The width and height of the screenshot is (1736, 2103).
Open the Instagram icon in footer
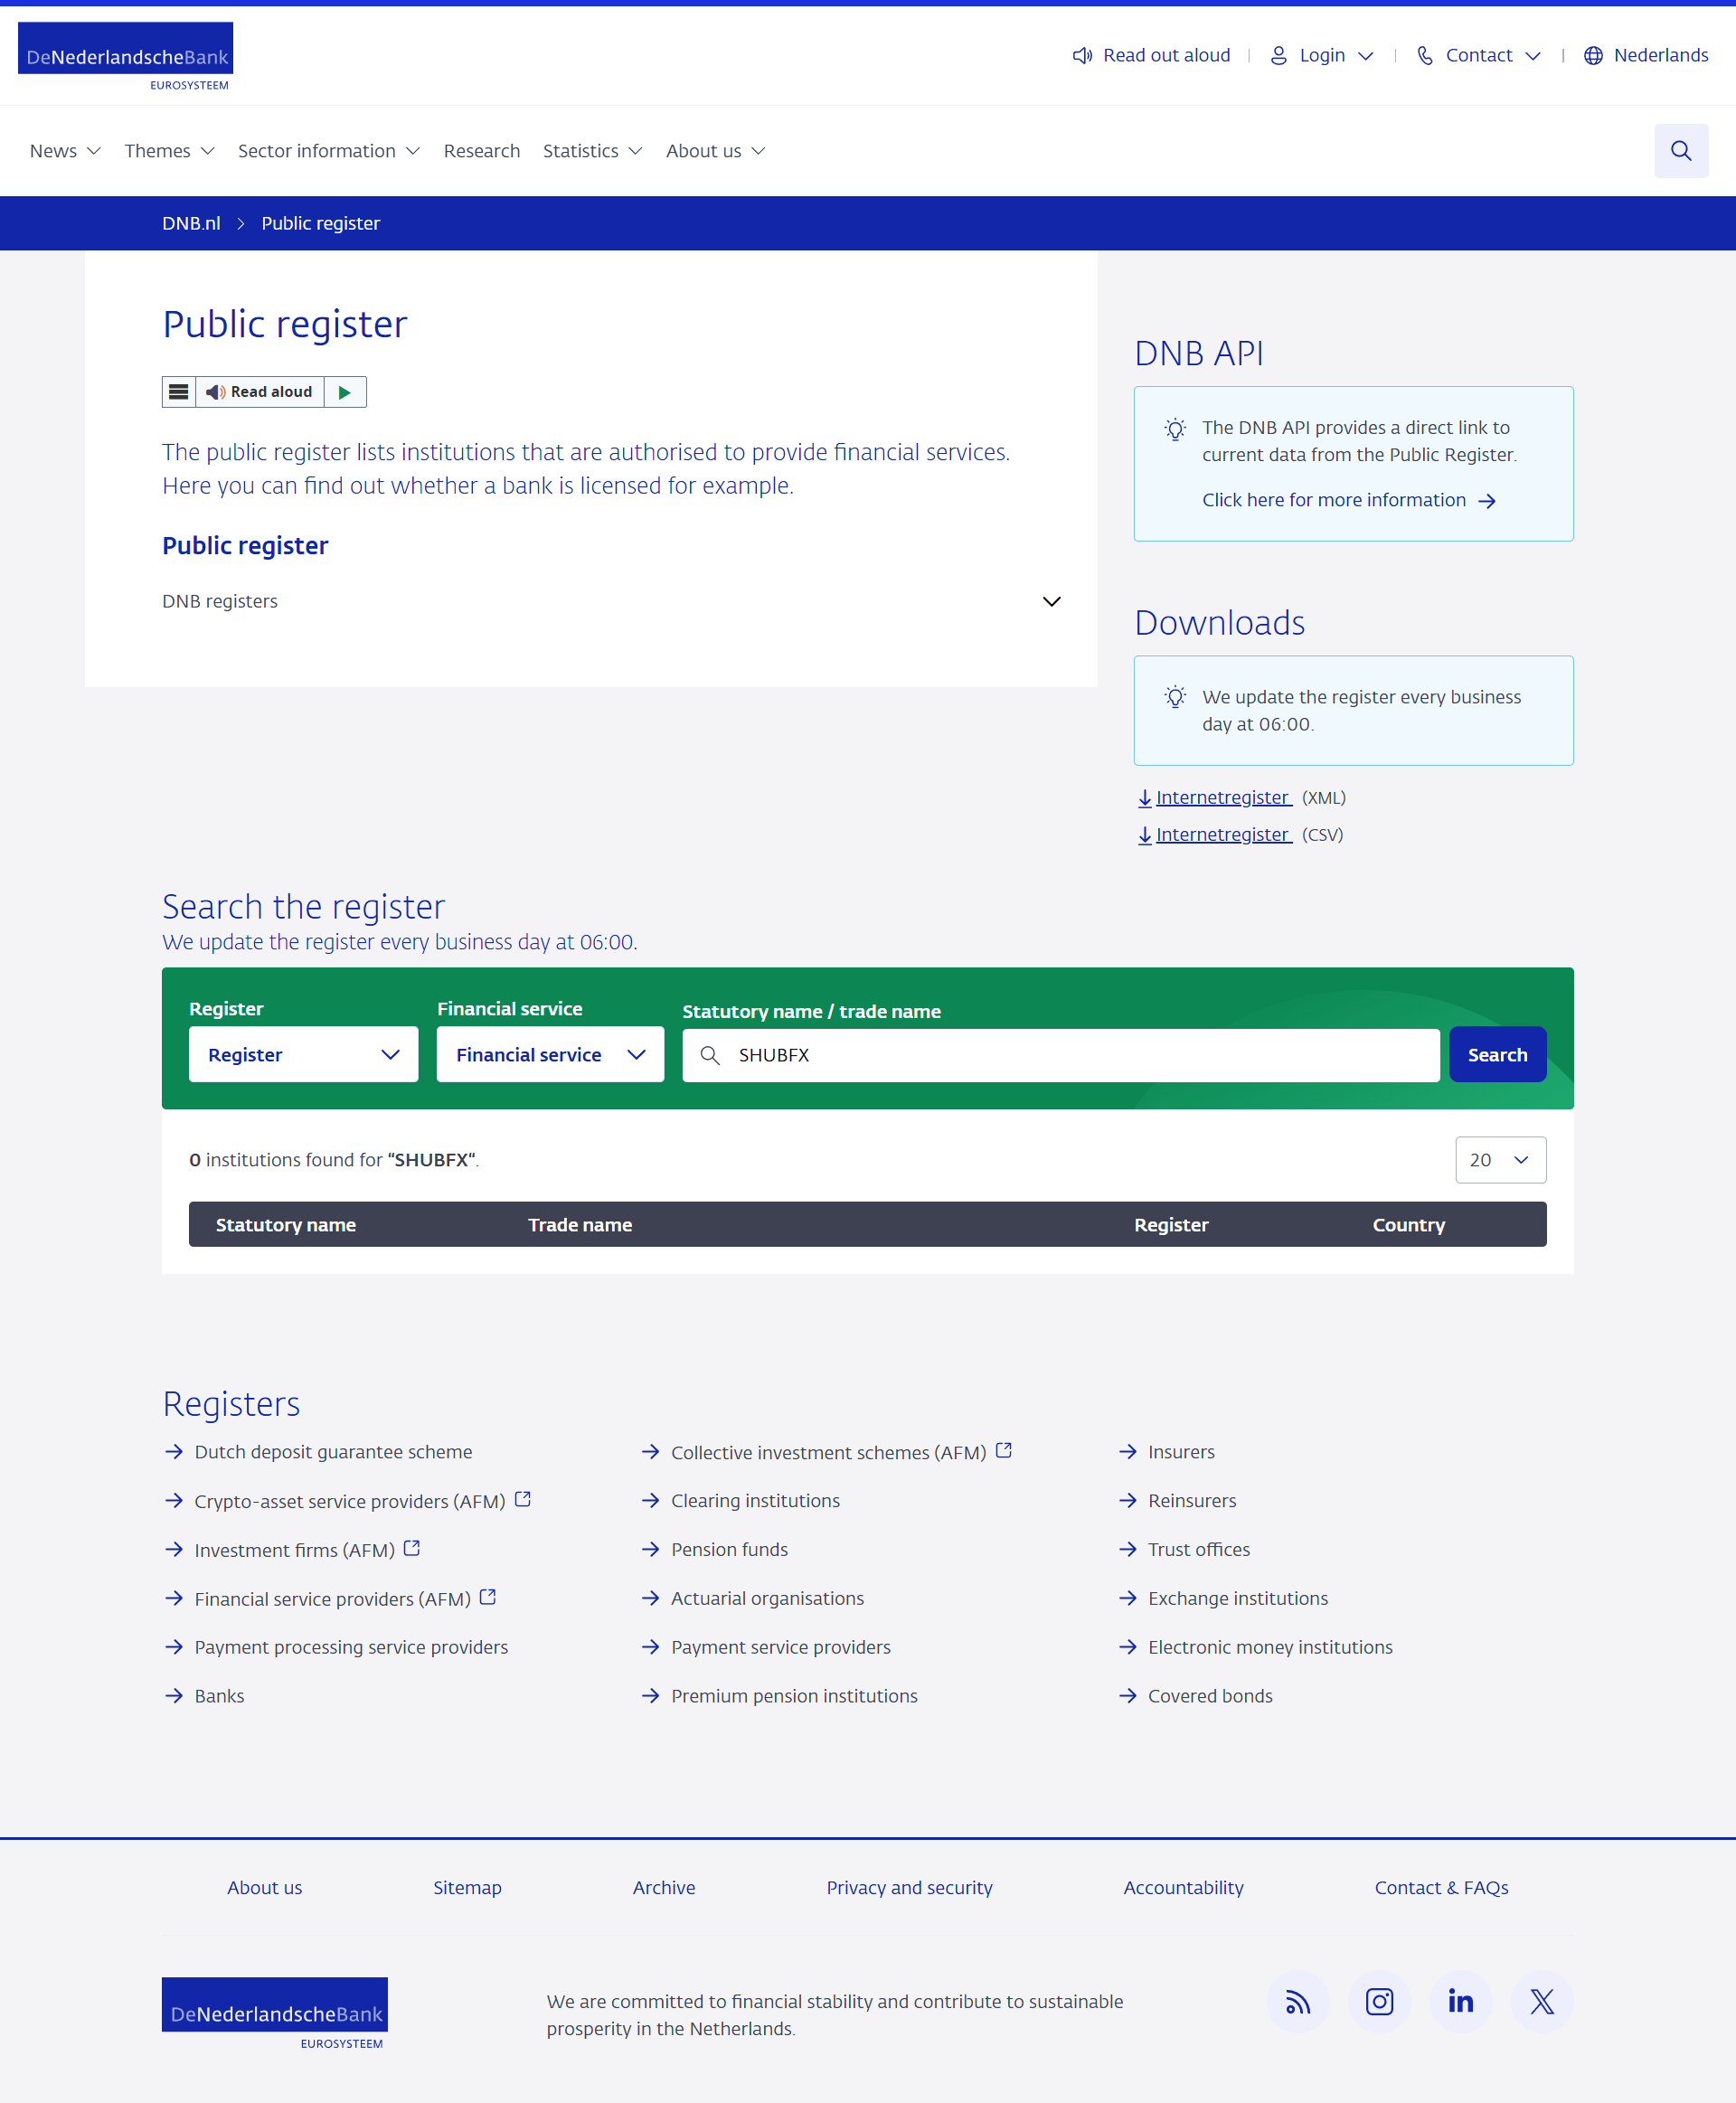pyautogui.click(x=1379, y=2001)
